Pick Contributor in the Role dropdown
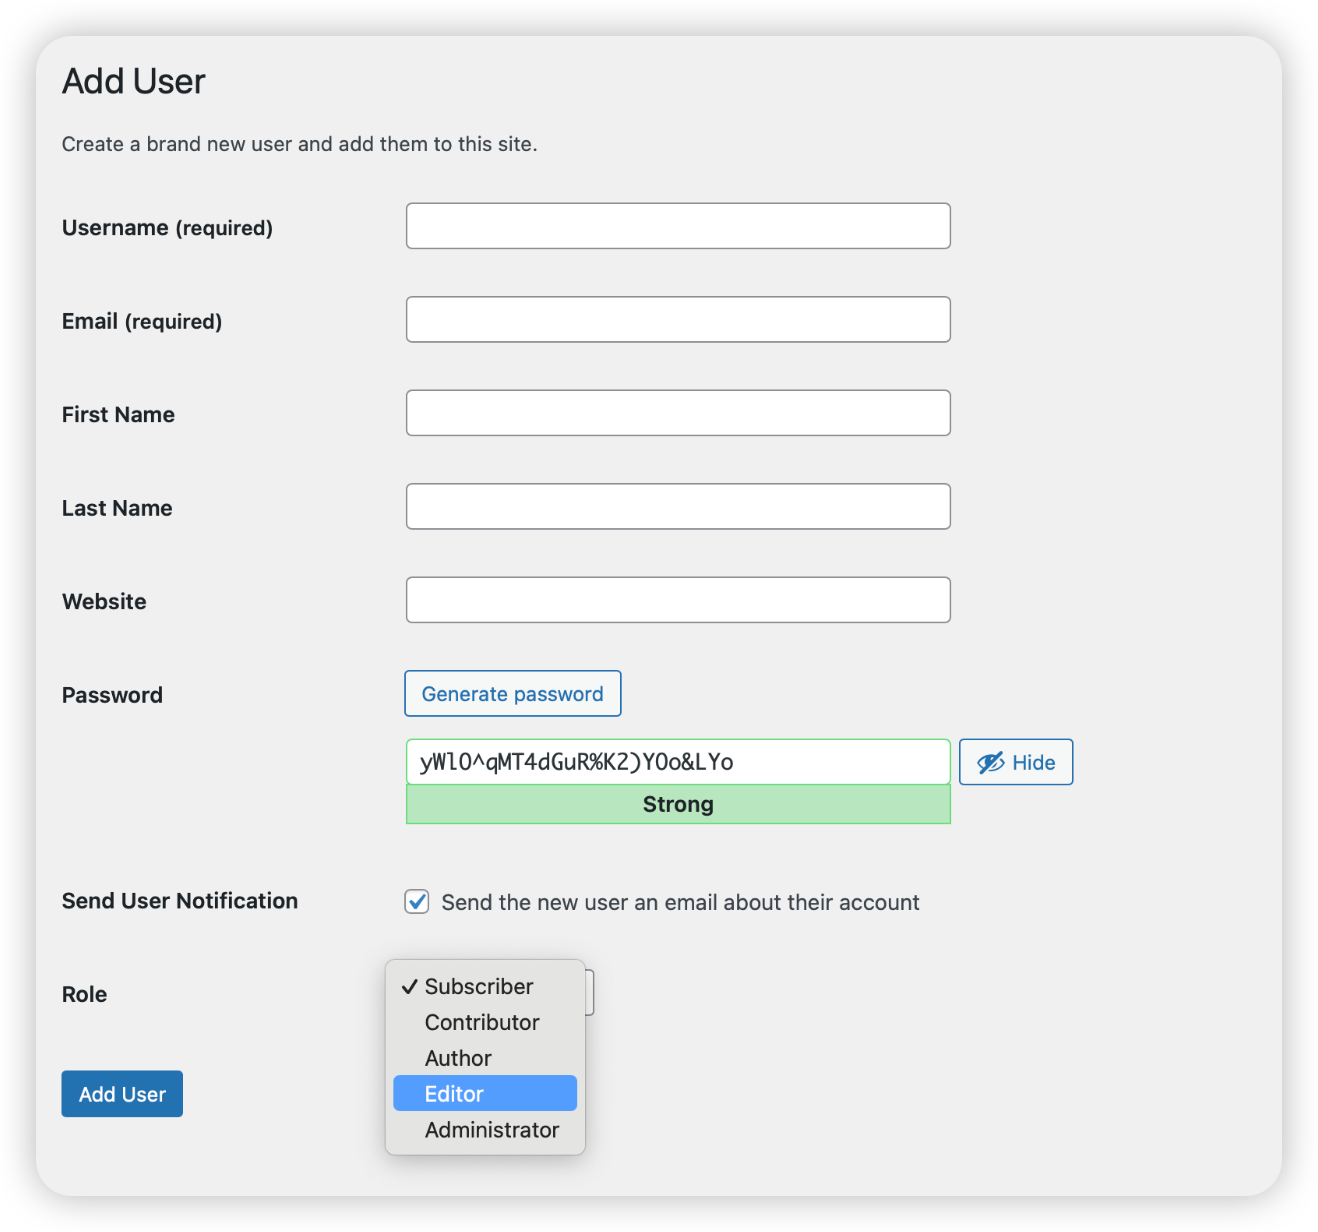Viewport: 1318px width, 1232px height. [x=481, y=1022]
